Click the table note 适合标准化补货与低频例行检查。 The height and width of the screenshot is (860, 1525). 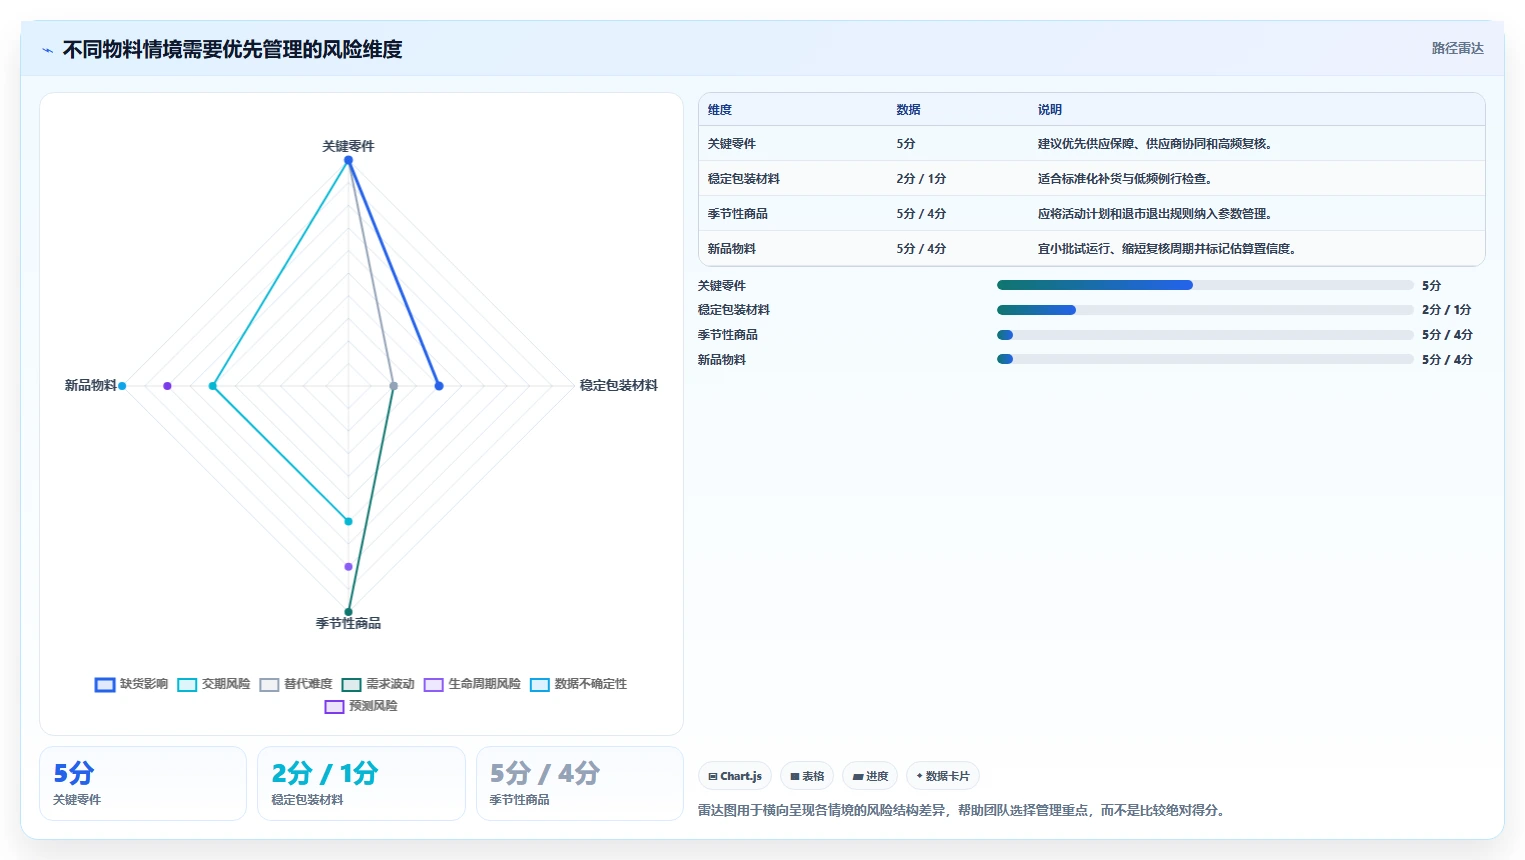tap(1125, 179)
